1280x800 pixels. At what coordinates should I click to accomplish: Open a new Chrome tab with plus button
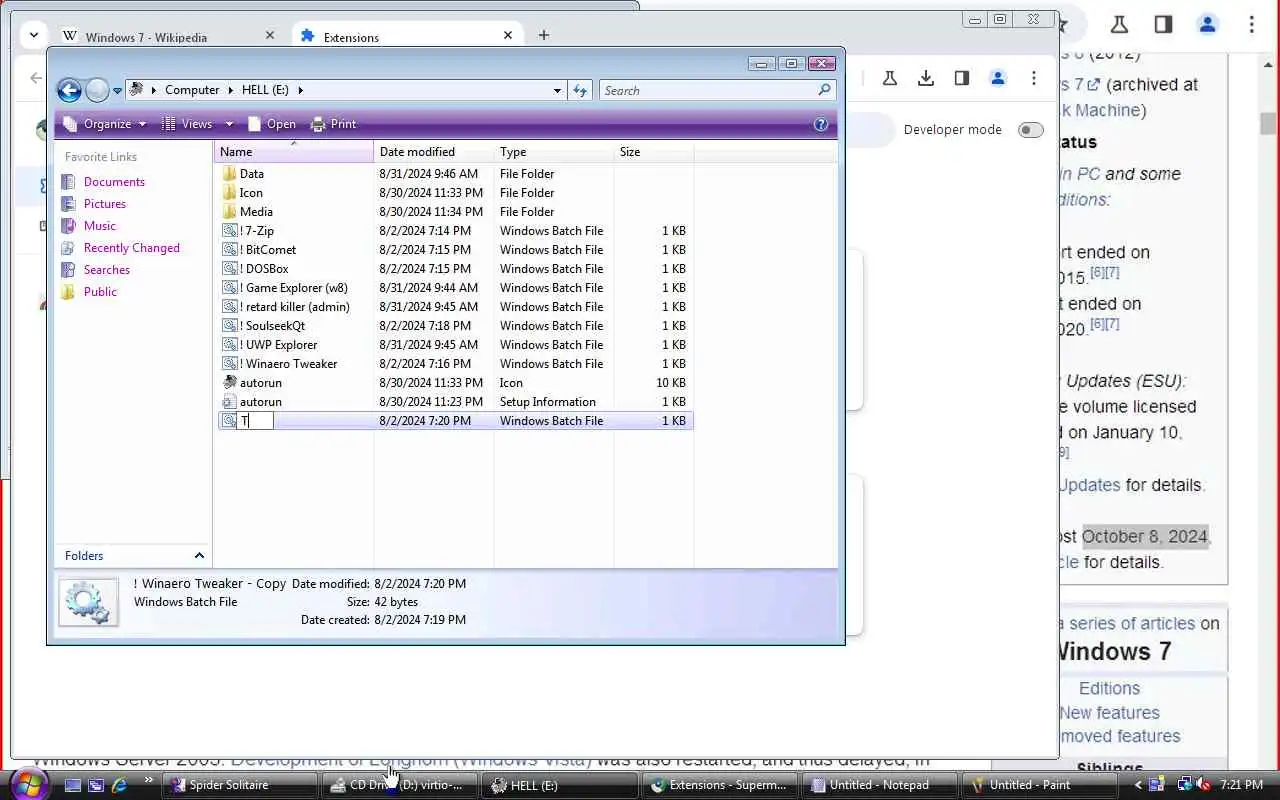[543, 35]
